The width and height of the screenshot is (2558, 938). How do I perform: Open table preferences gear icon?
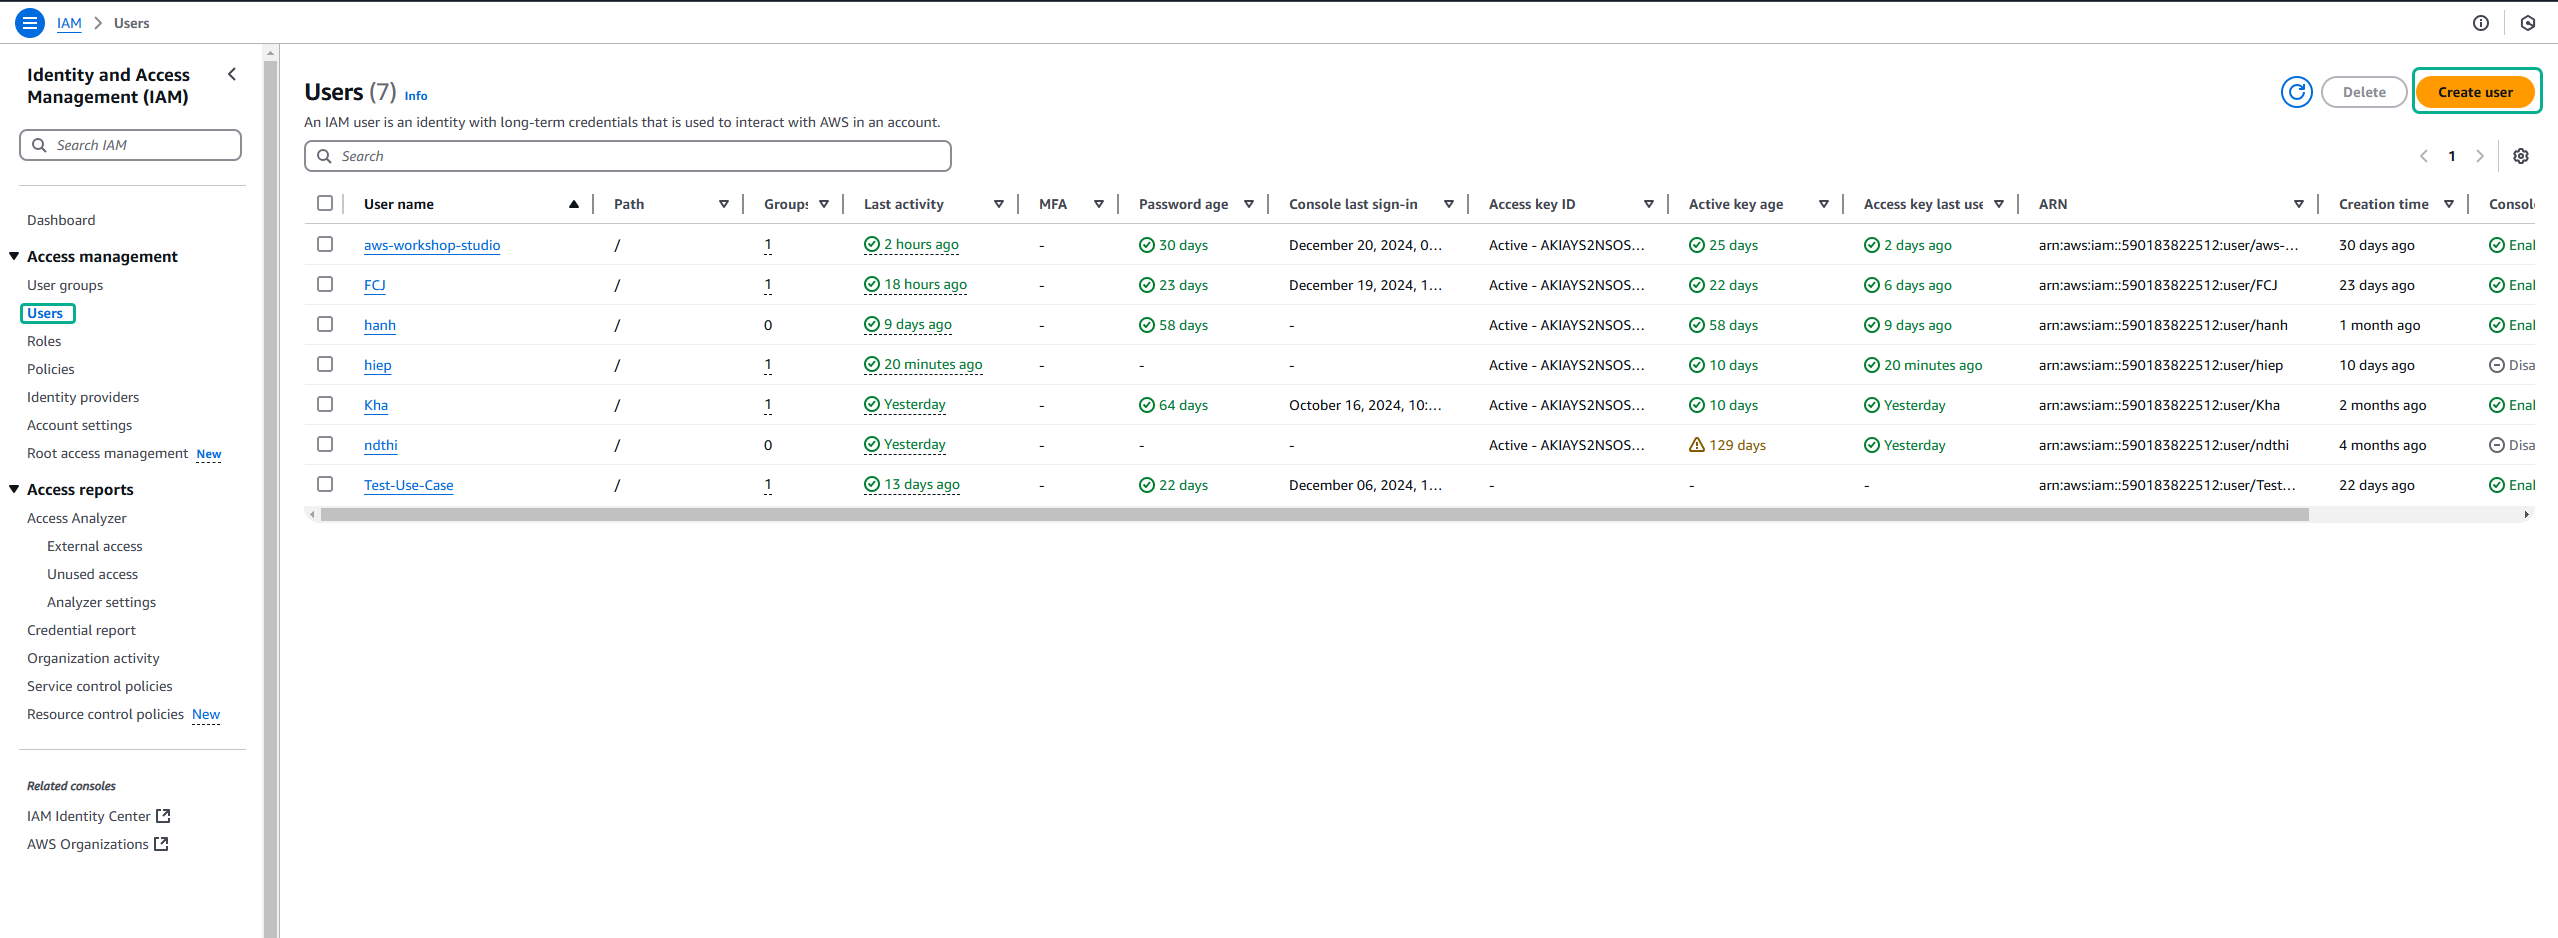[x=2521, y=156]
